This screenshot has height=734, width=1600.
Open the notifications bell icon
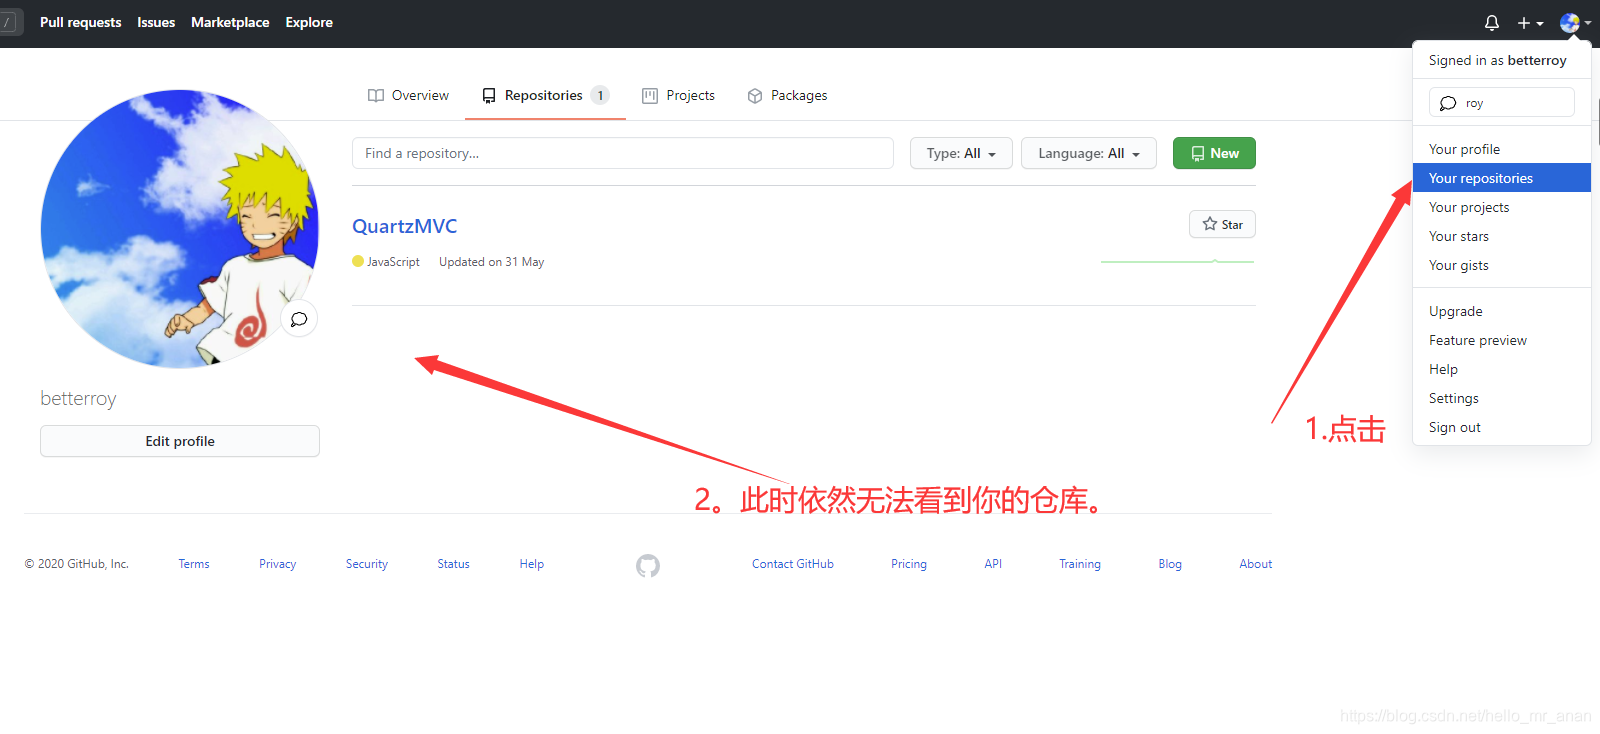point(1492,22)
